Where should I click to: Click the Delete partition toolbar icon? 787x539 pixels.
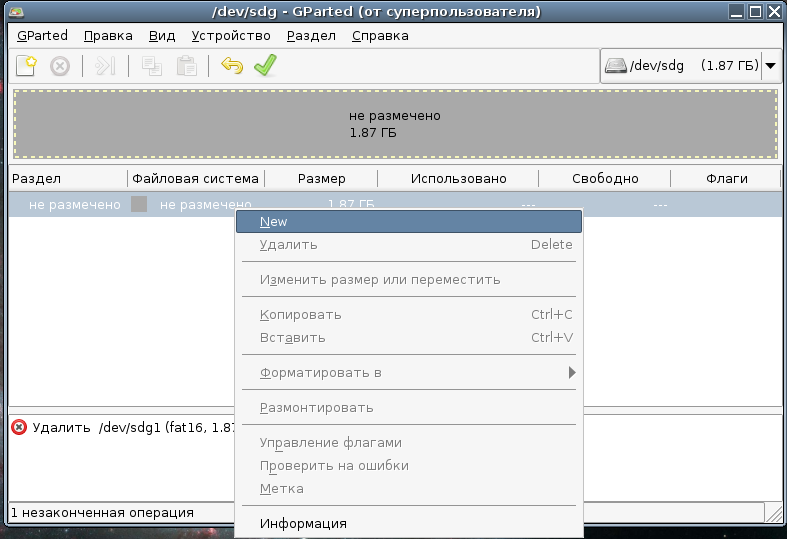(x=60, y=66)
